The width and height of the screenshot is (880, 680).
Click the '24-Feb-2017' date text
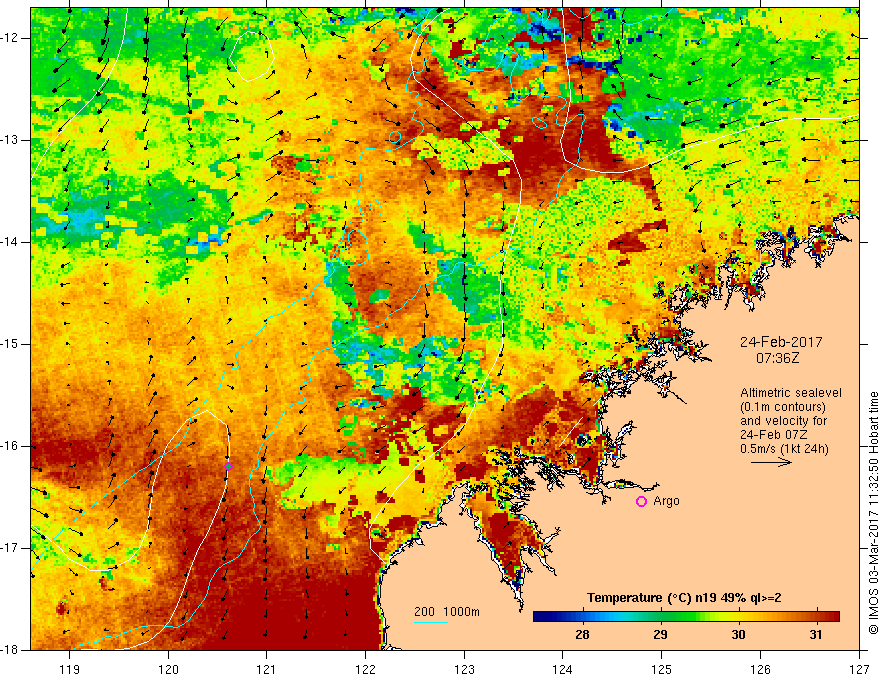(x=781, y=342)
